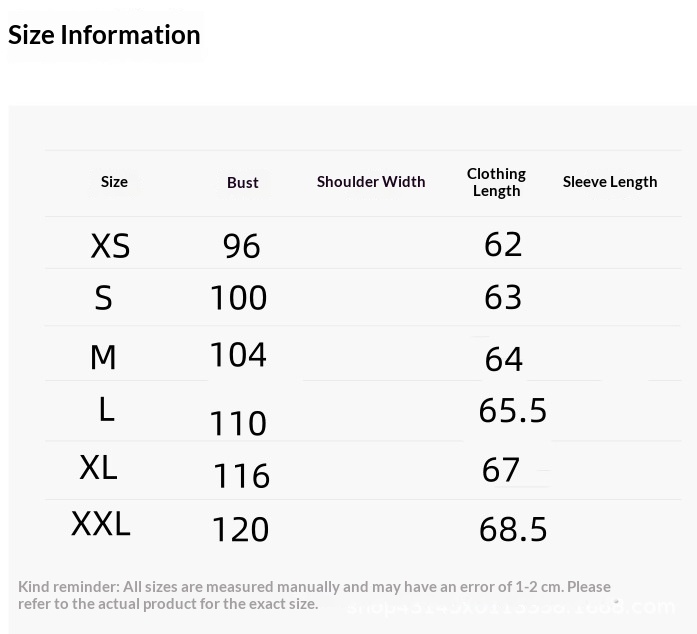Select the M size row label
Viewport: 697px width, 634px height.
(x=103, y=357)
